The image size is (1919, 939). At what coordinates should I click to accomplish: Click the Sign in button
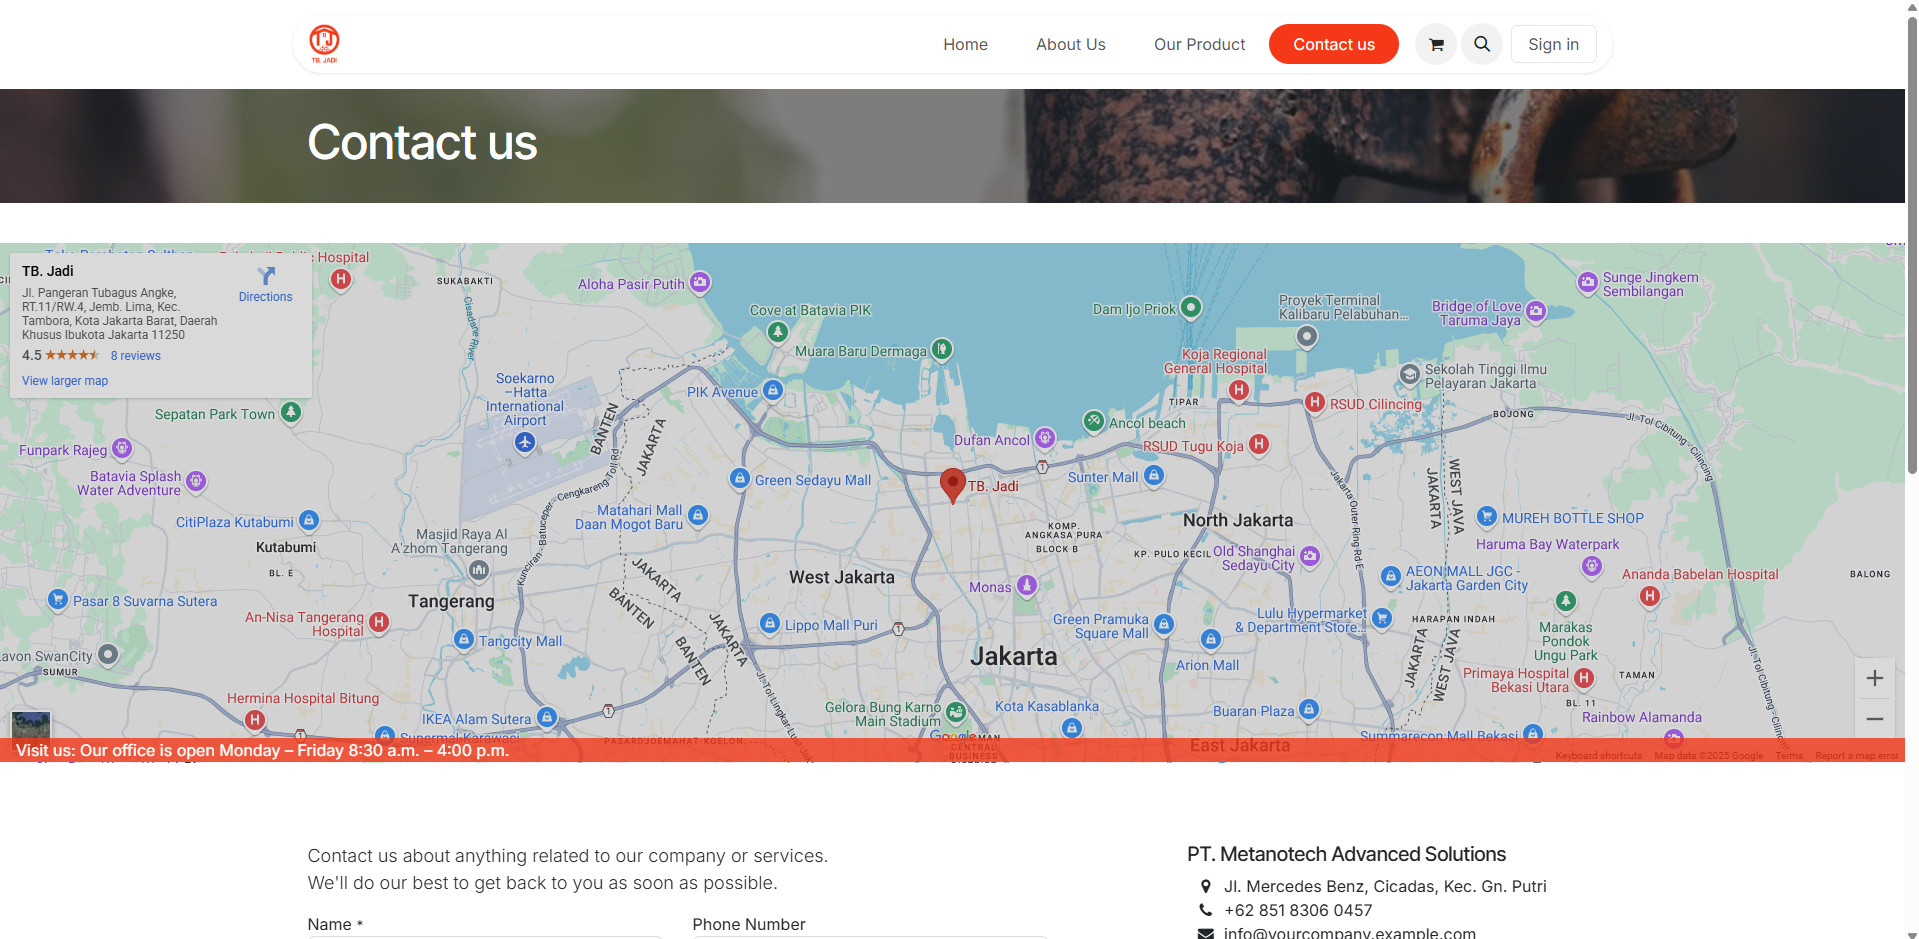(1553, 44)
